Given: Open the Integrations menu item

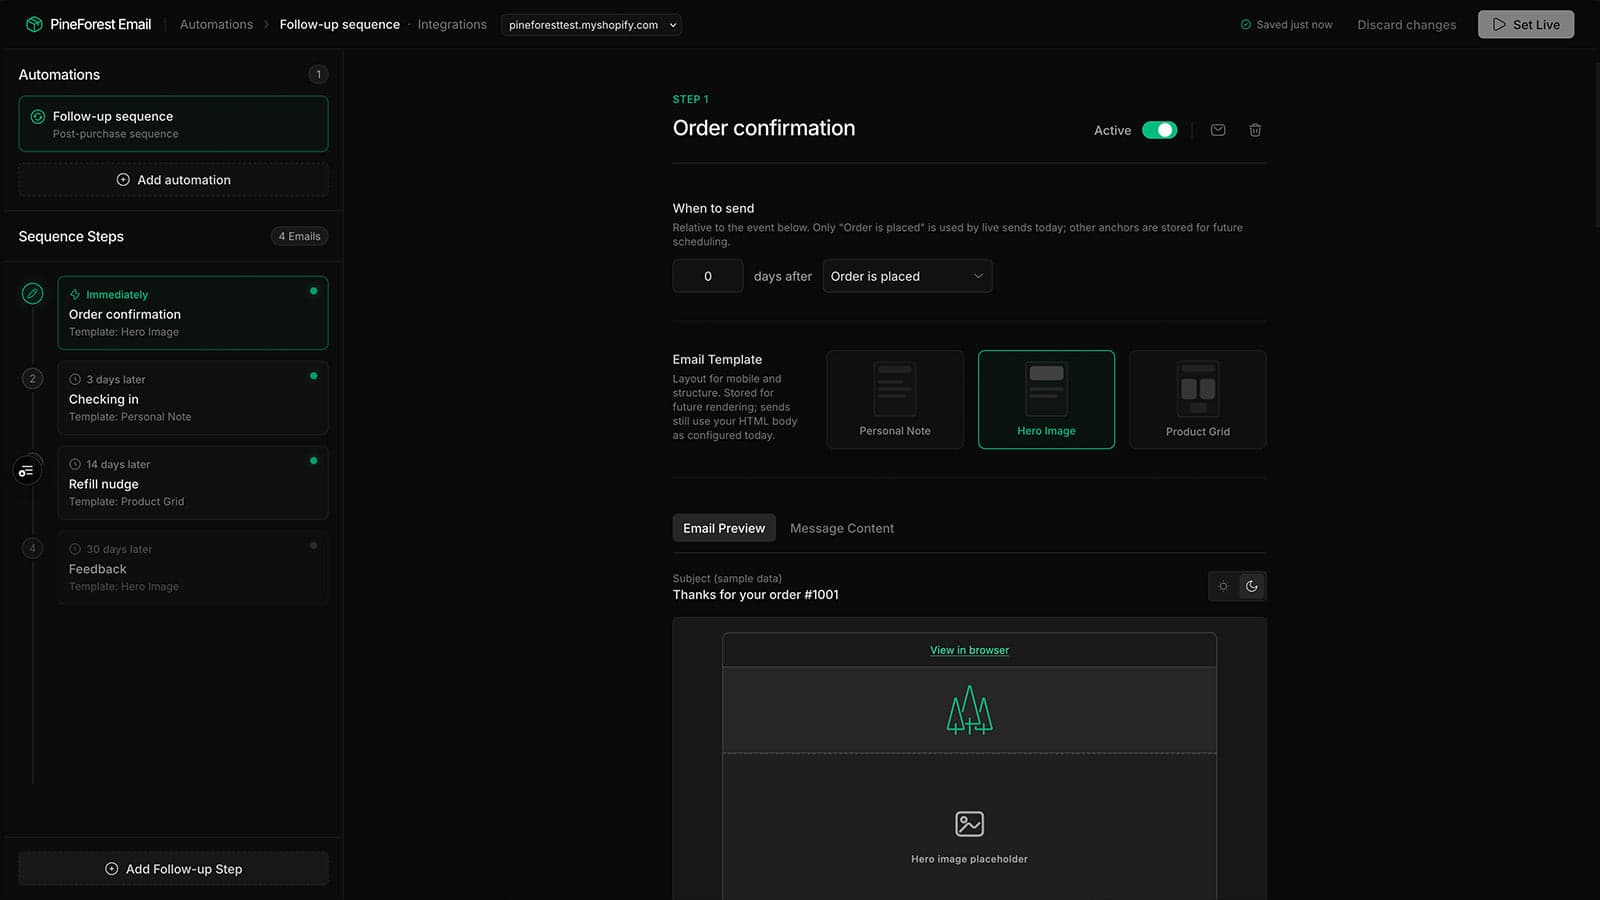Looking at the screenshot, I should [x=452, y=24].
